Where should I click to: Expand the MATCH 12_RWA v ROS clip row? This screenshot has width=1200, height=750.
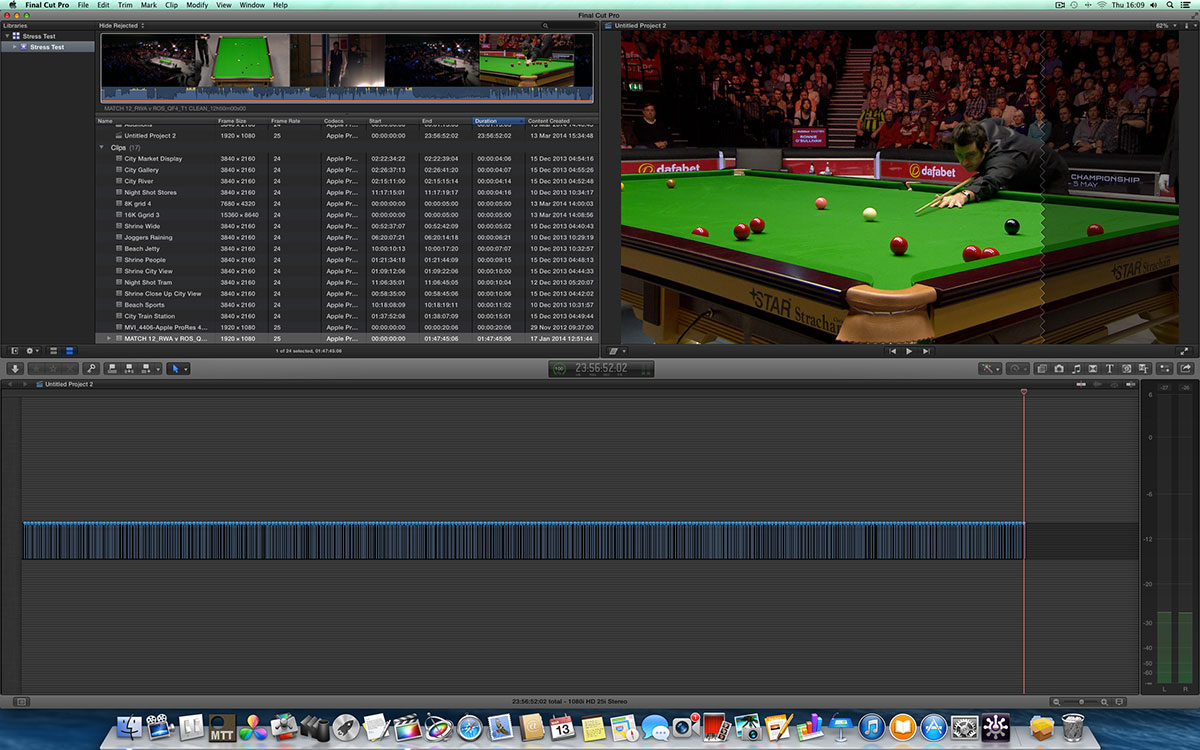[109, 338]
